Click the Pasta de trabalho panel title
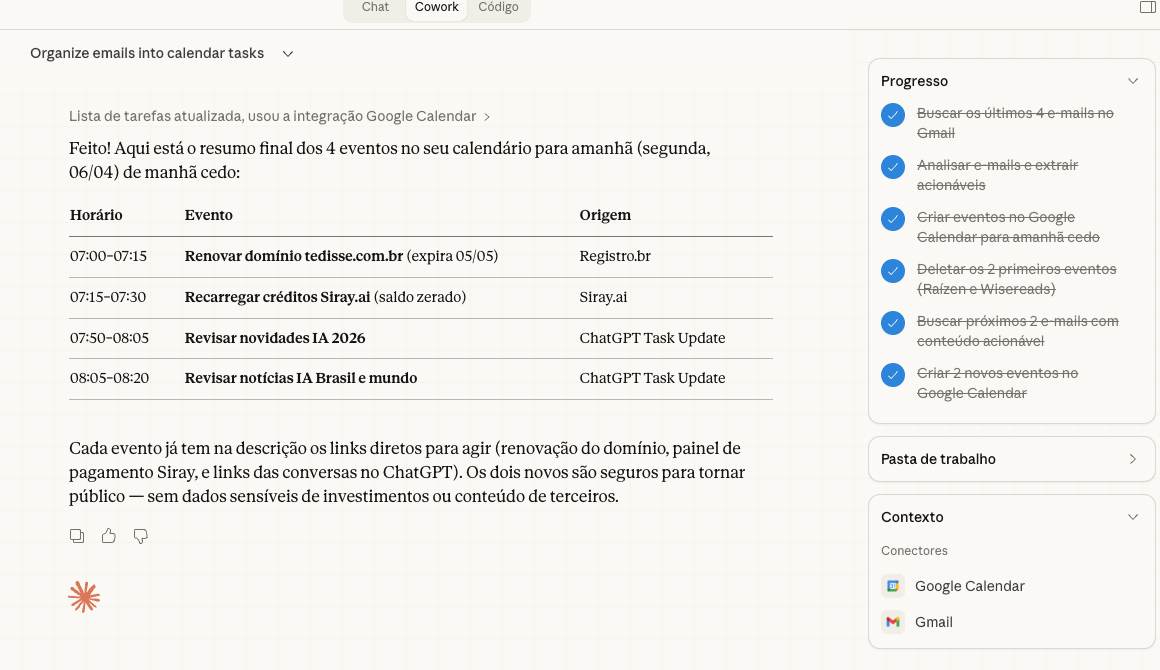Screen dimensions: 1160x670 coord(938,459)
